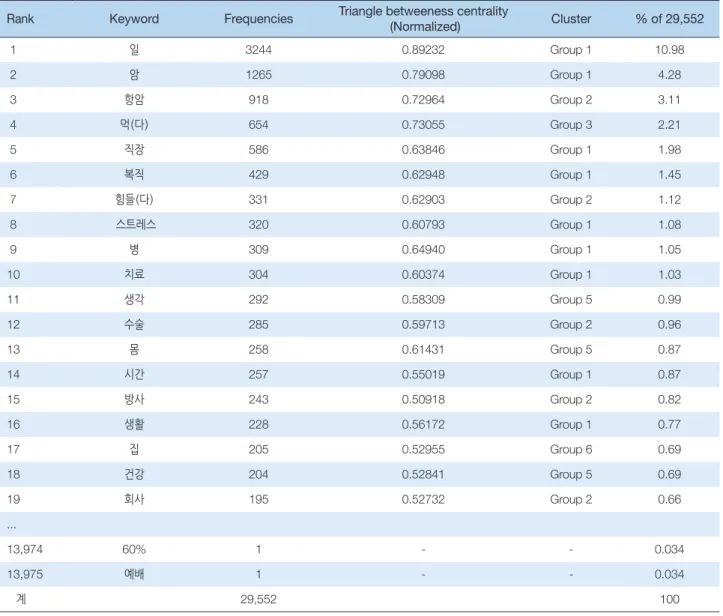
Task: Select frequency value 1265
Action: click(x=258, y=75)
